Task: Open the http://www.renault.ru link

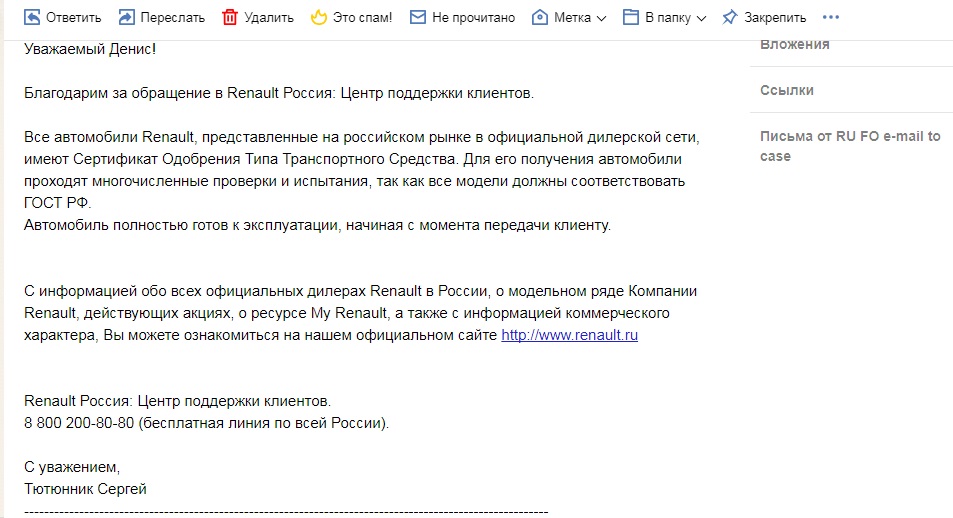Action: 569,335
